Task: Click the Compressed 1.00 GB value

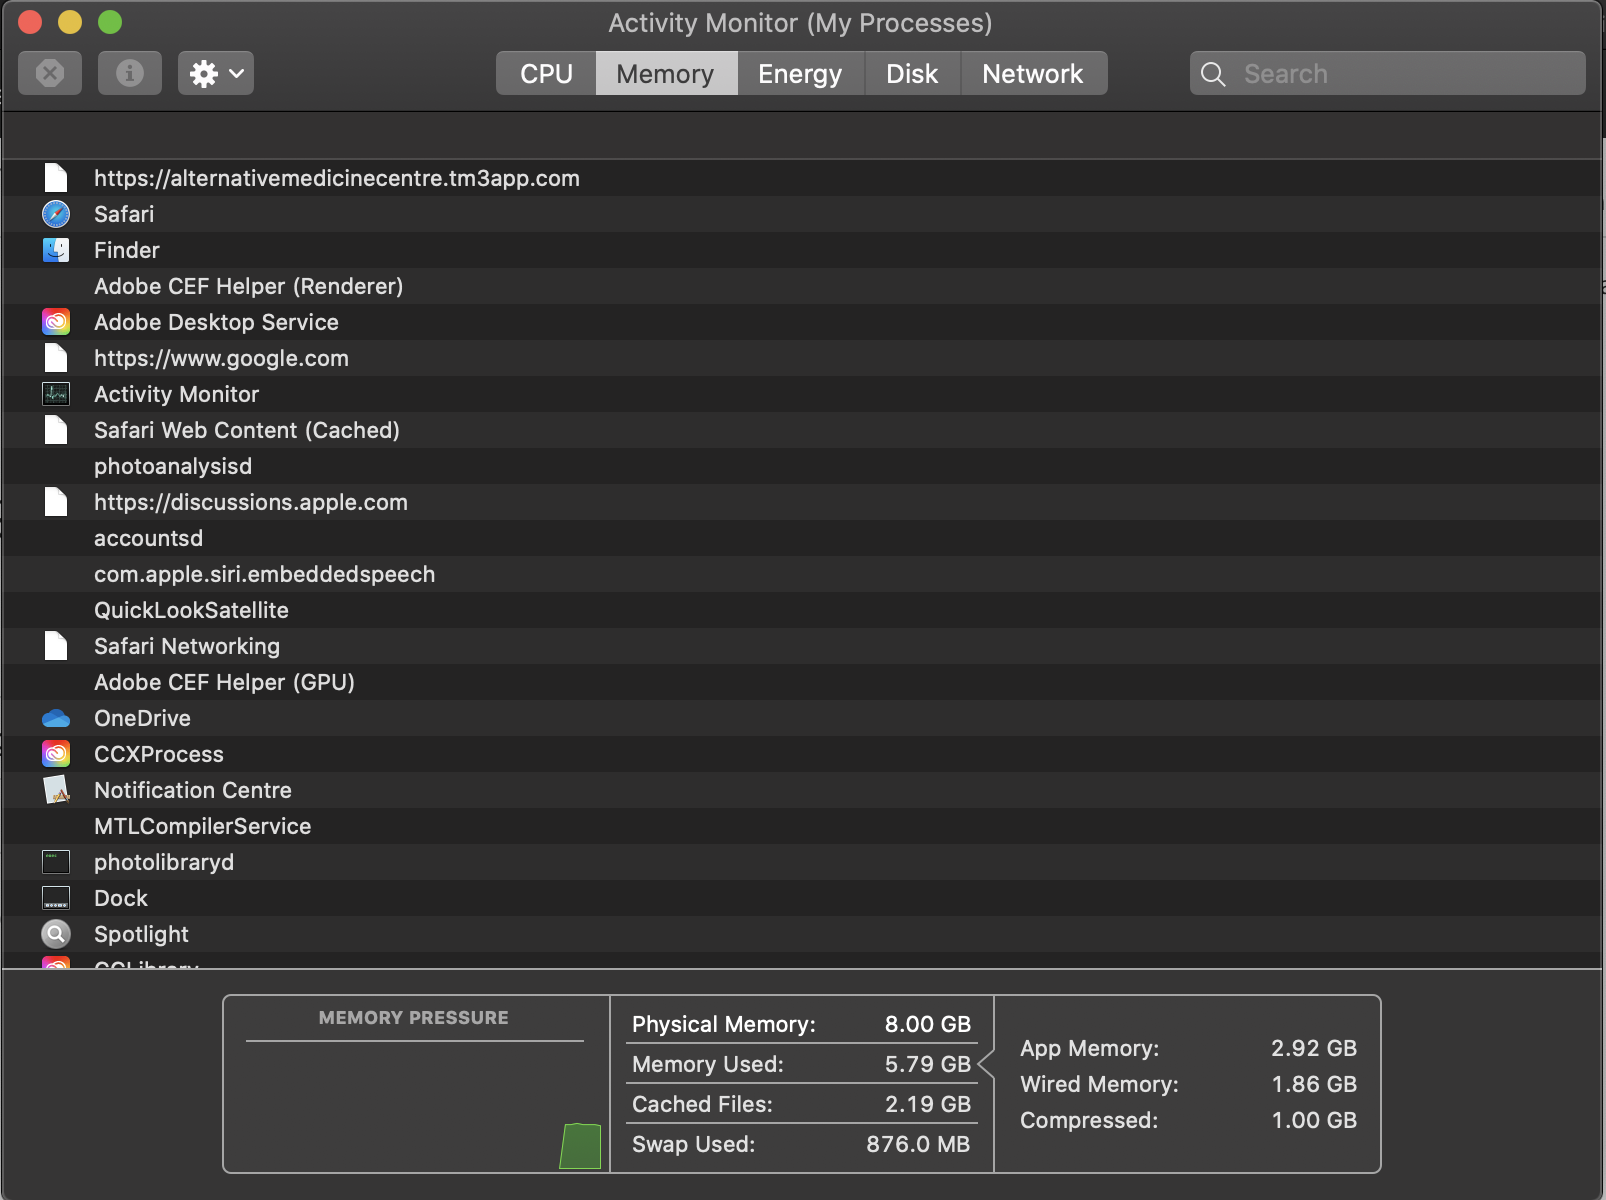Action: tap(1314, 1120)
